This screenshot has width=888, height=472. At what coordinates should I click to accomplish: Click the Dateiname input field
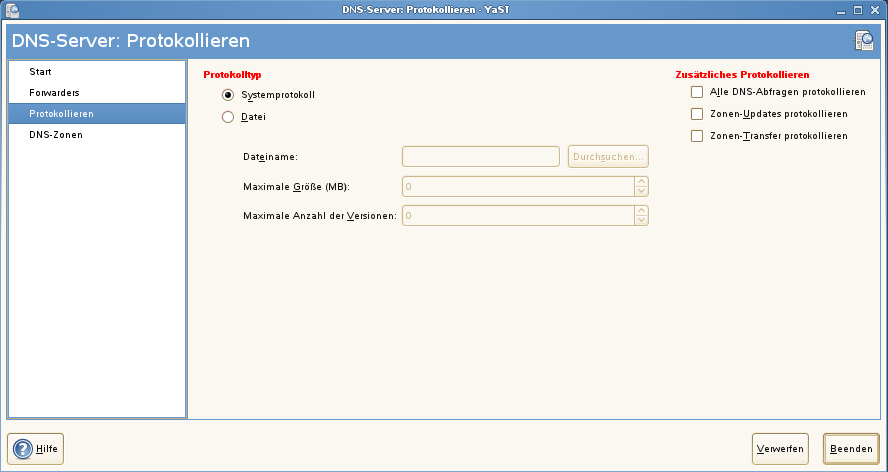(x=481, y=156)
